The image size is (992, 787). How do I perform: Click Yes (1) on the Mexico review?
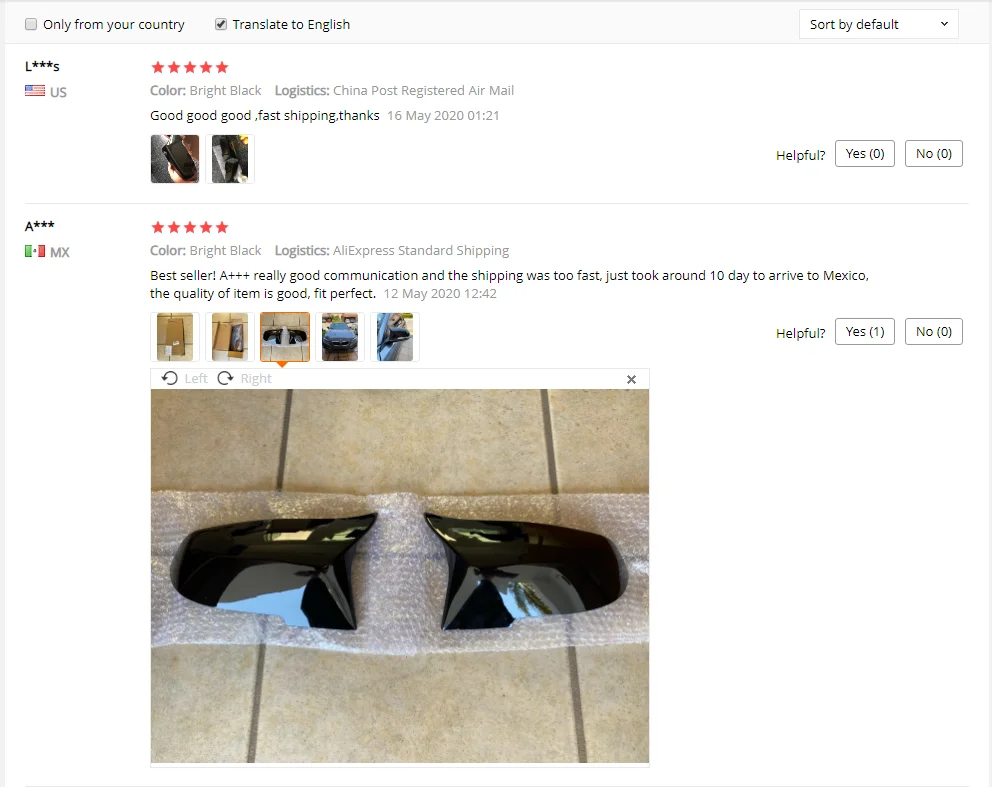click(864, 332)
